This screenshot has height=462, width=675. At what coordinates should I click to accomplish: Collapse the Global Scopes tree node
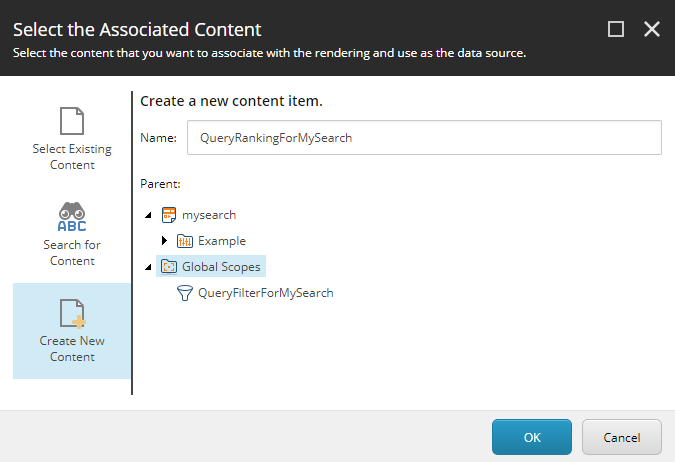tap(148, 267)
